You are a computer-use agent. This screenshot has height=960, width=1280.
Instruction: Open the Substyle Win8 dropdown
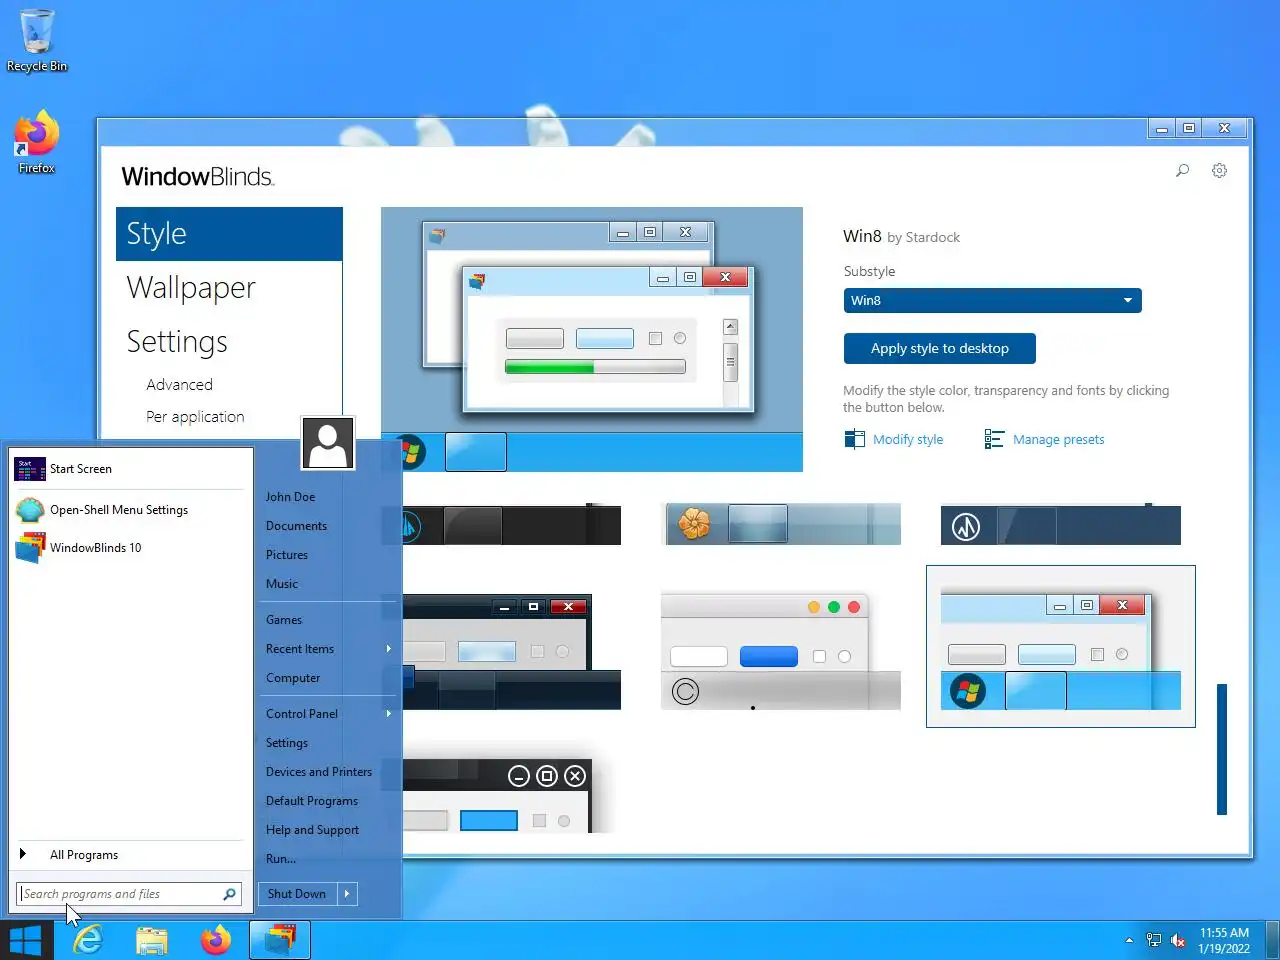tap(992, 301)
